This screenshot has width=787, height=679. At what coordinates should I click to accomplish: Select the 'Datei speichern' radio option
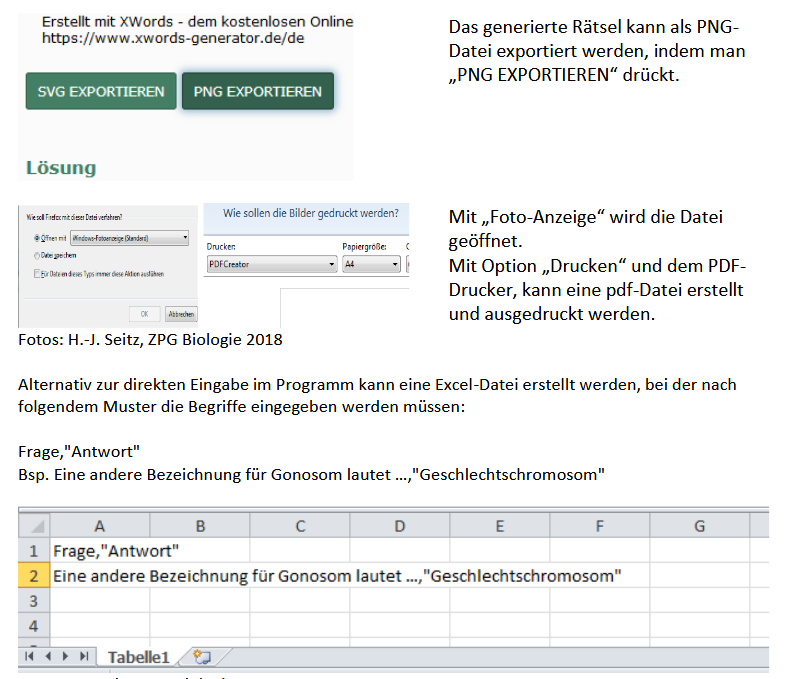tap(37, 256)
